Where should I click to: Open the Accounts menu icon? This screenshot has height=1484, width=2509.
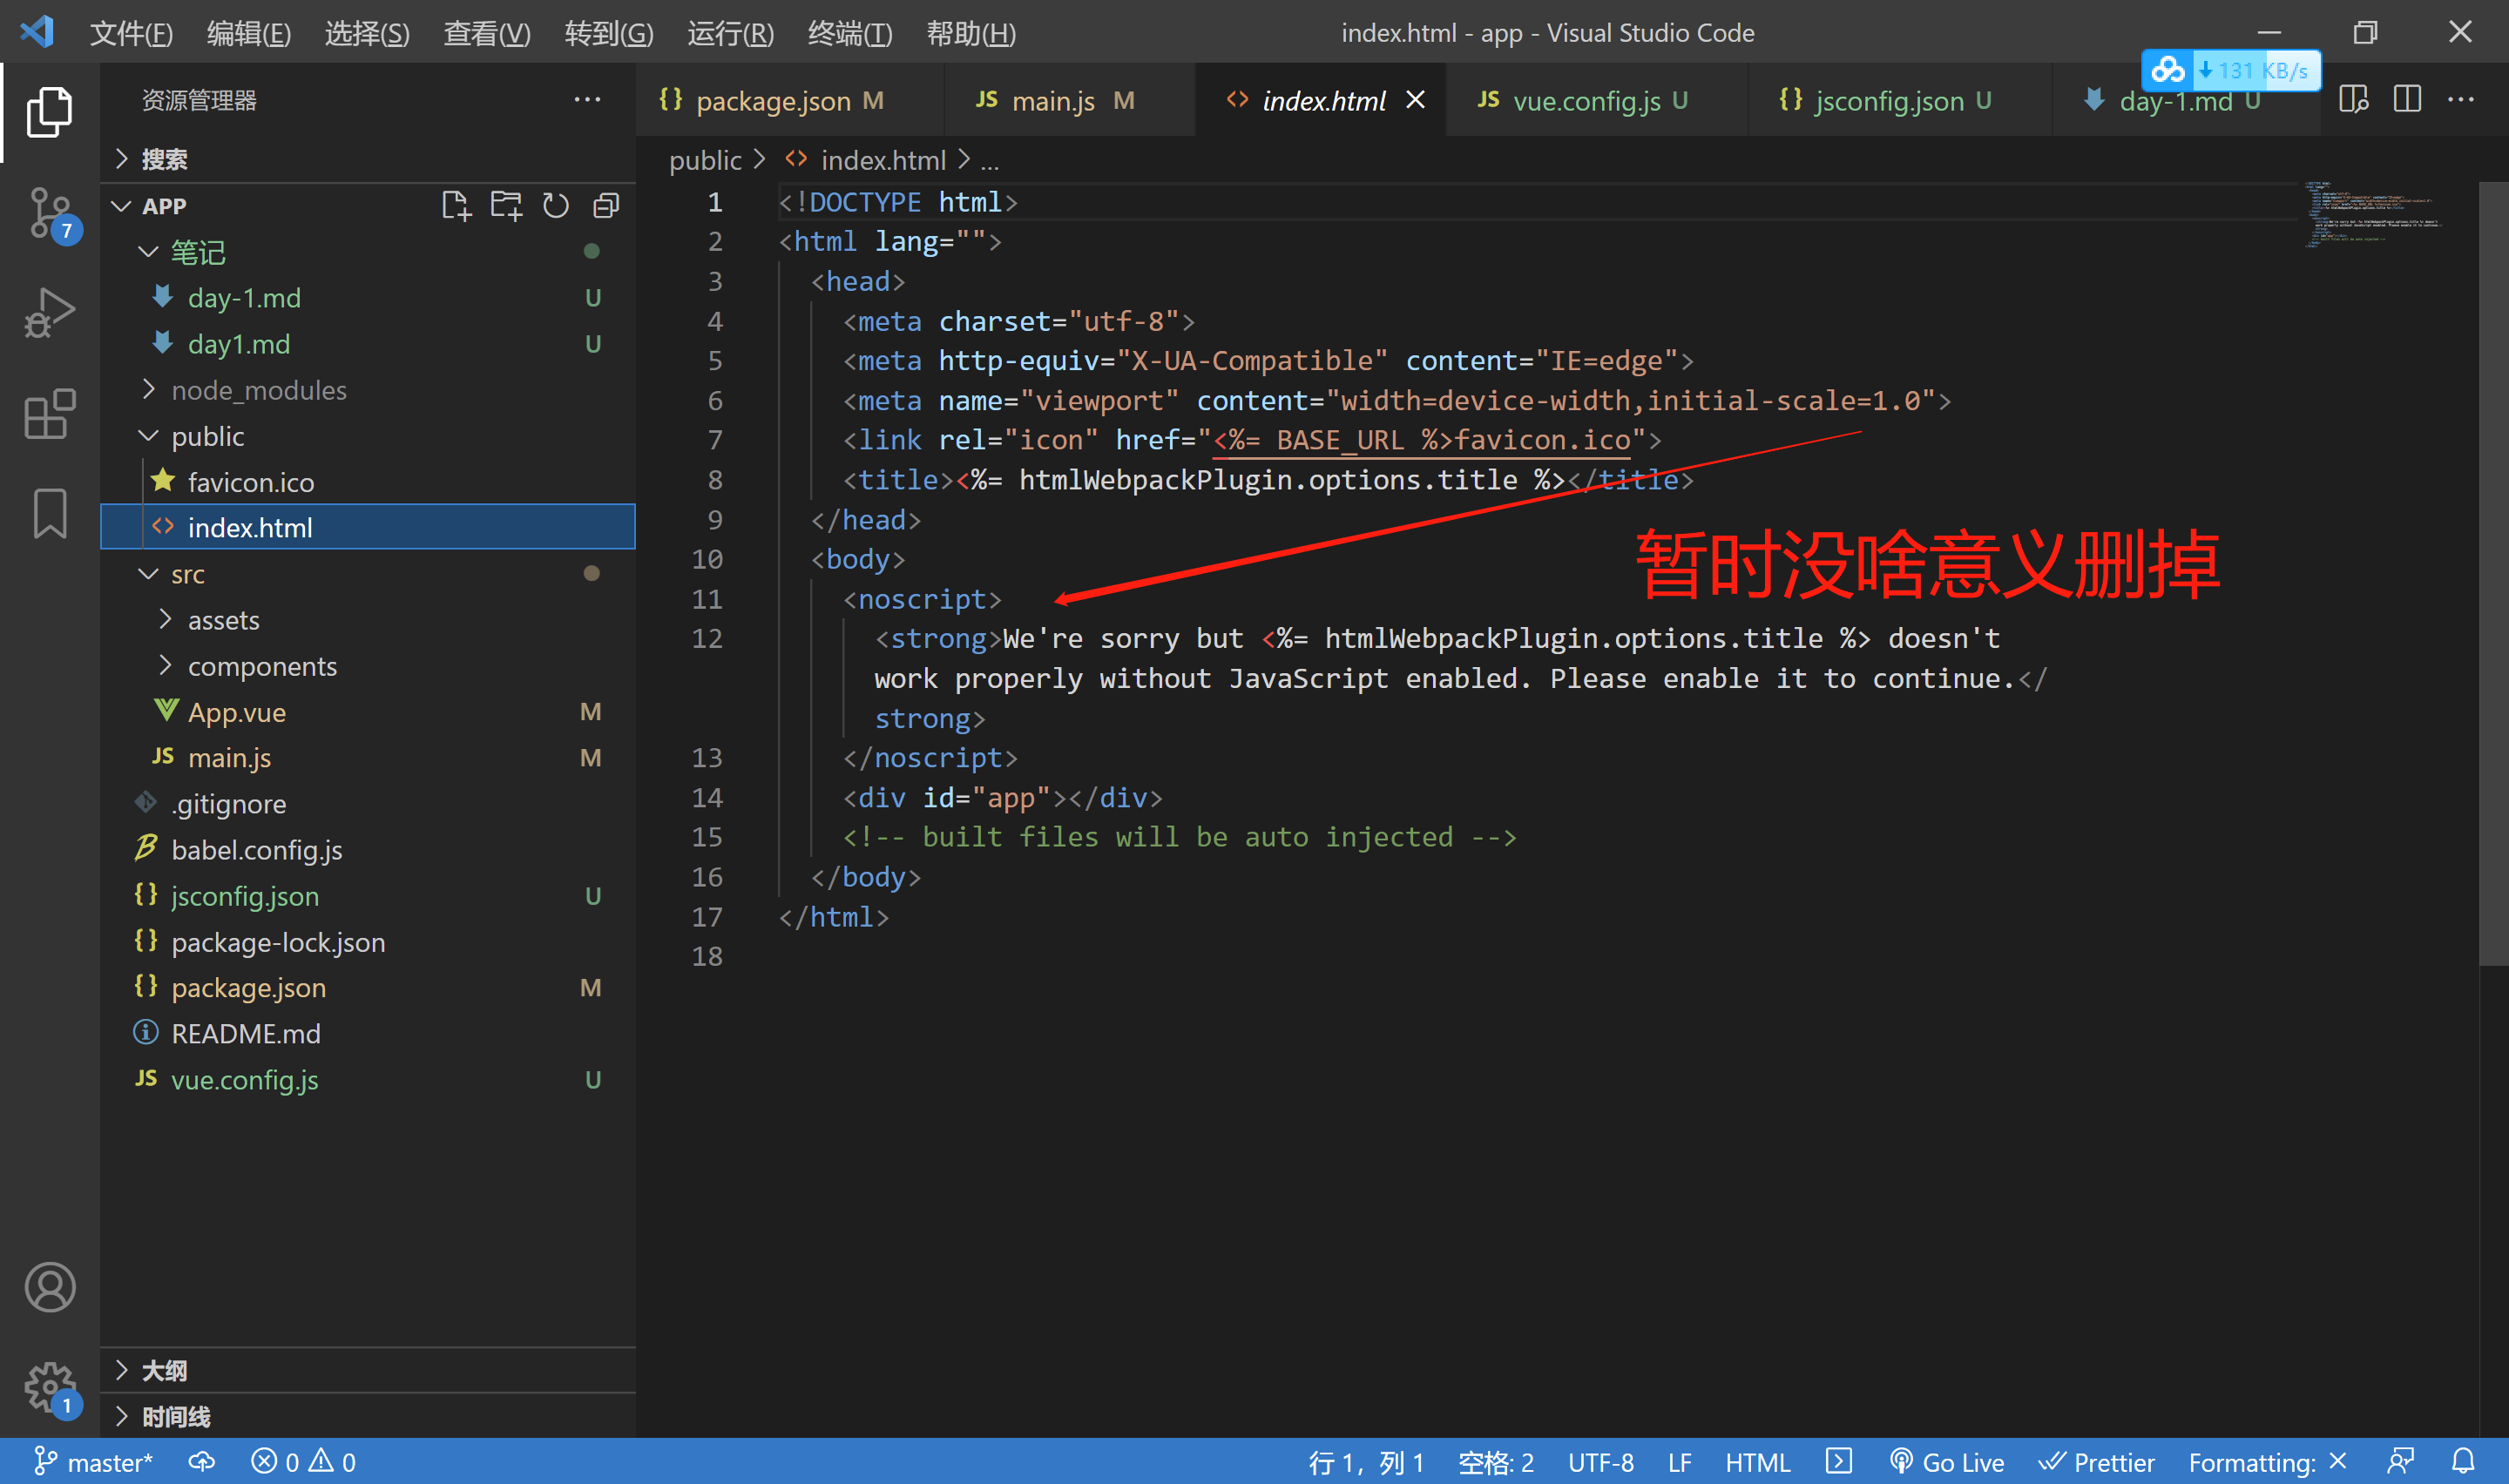50,1287
